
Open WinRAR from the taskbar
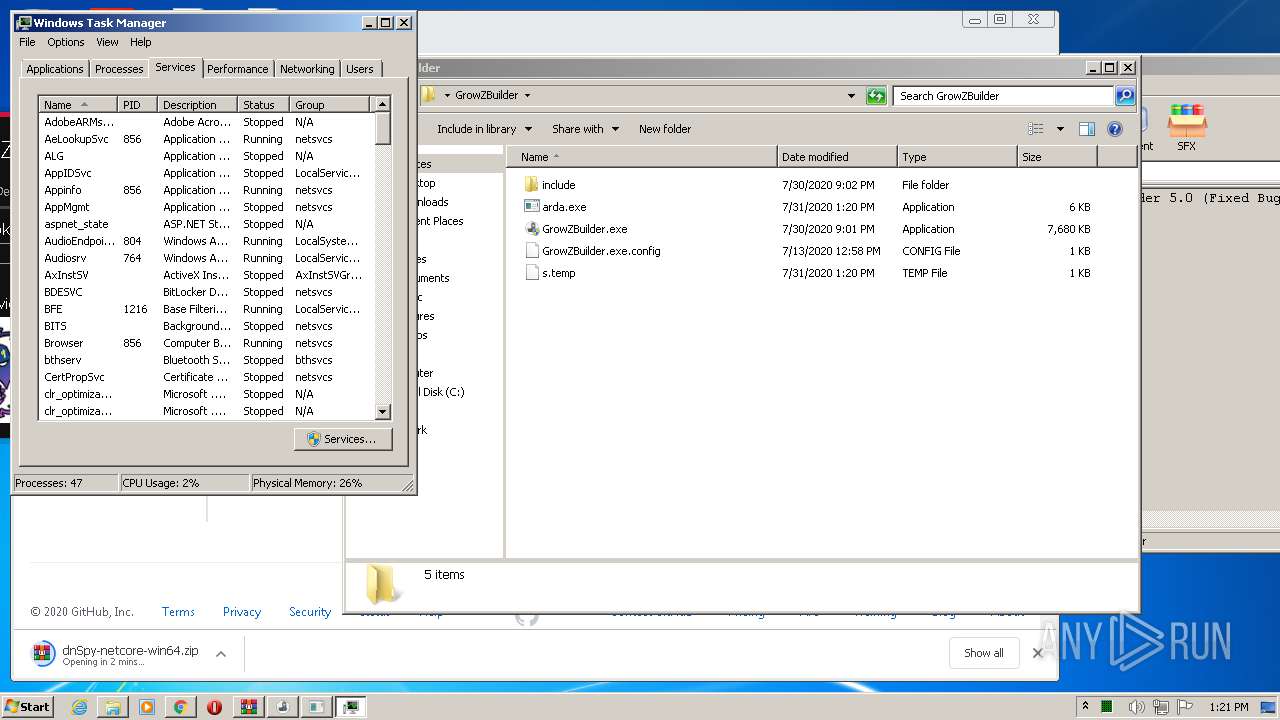point(249,707)
